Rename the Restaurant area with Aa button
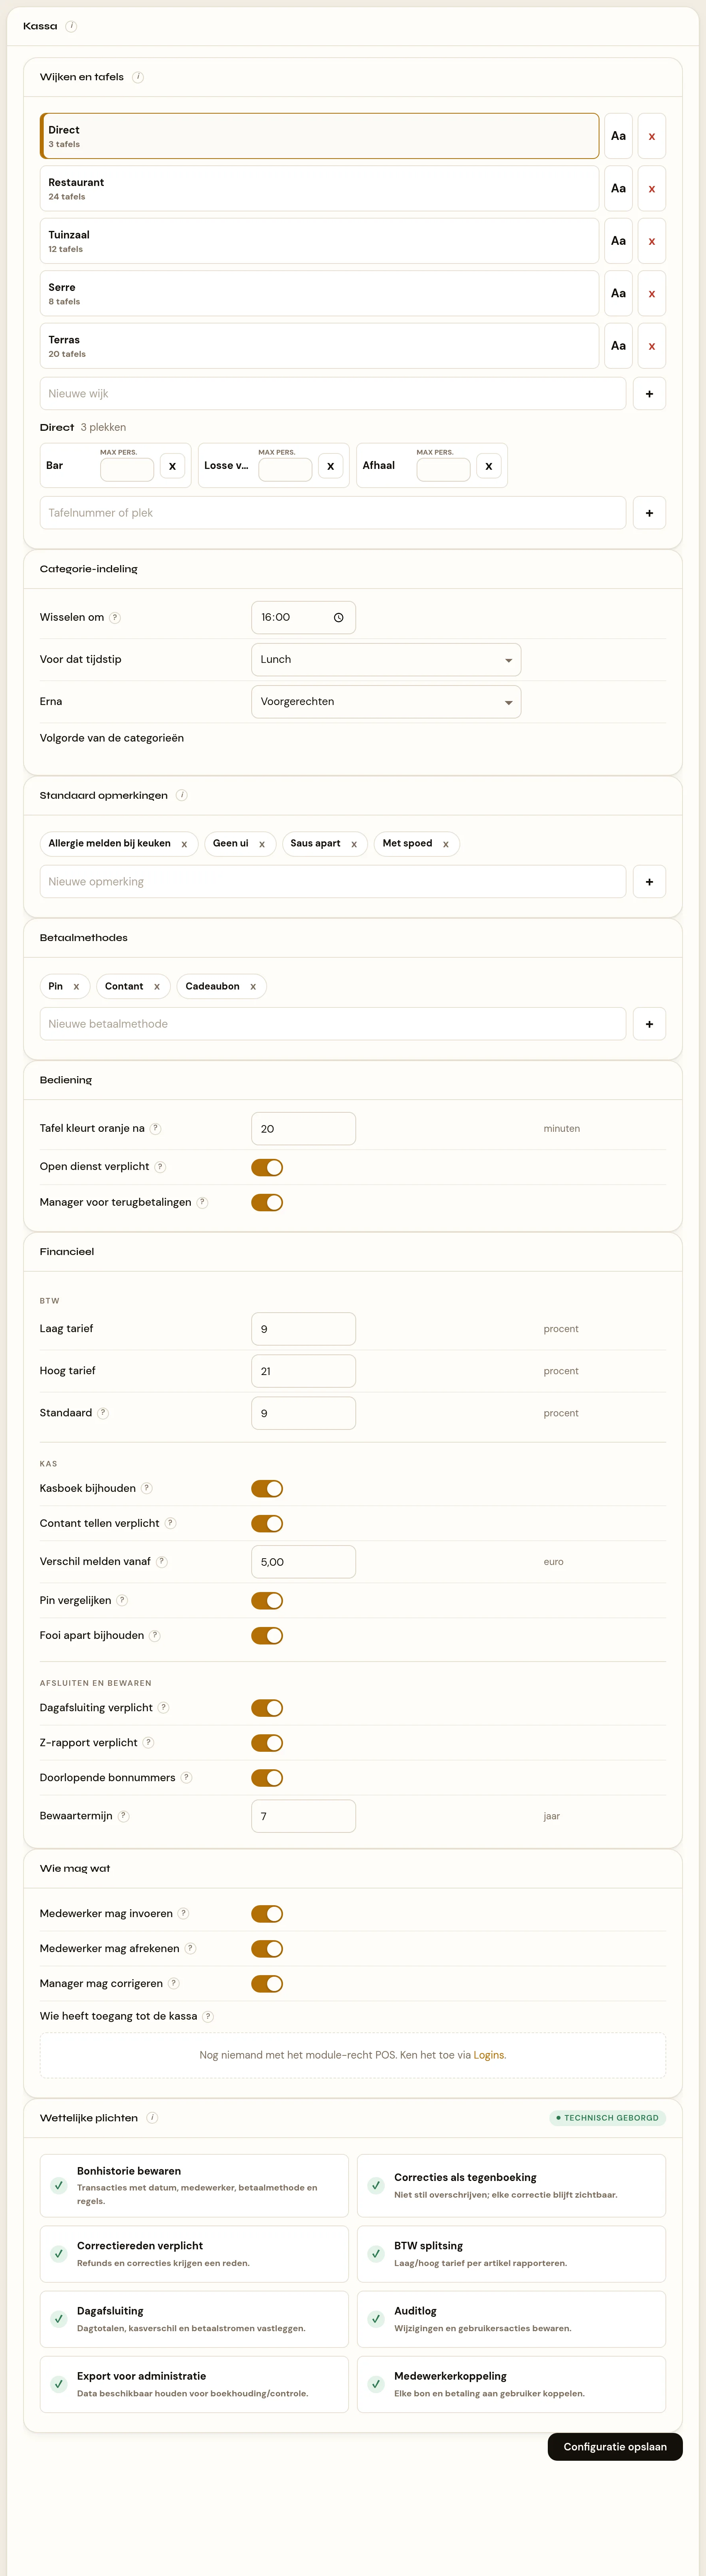Image resolution: width=706 pixels, height=2576 pixels. coord(618,188)
